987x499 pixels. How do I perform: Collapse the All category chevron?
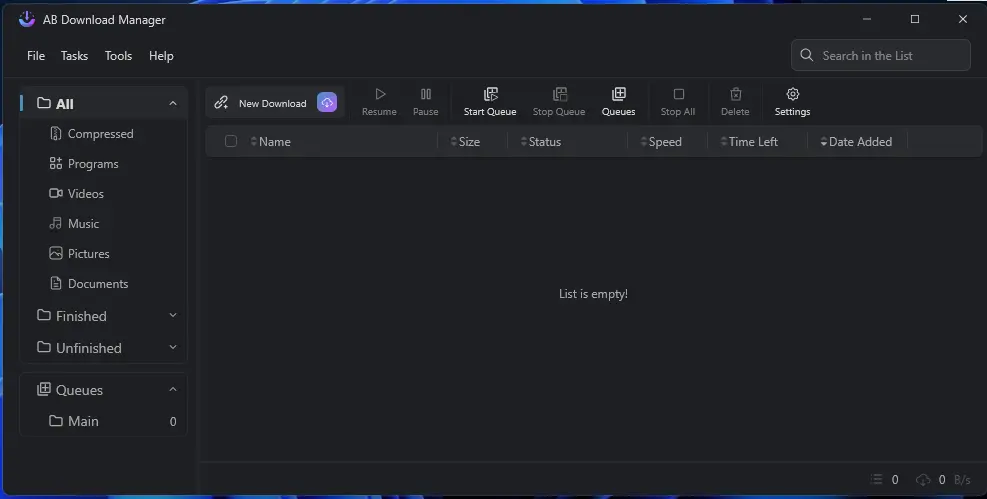[x=173, y=103]
